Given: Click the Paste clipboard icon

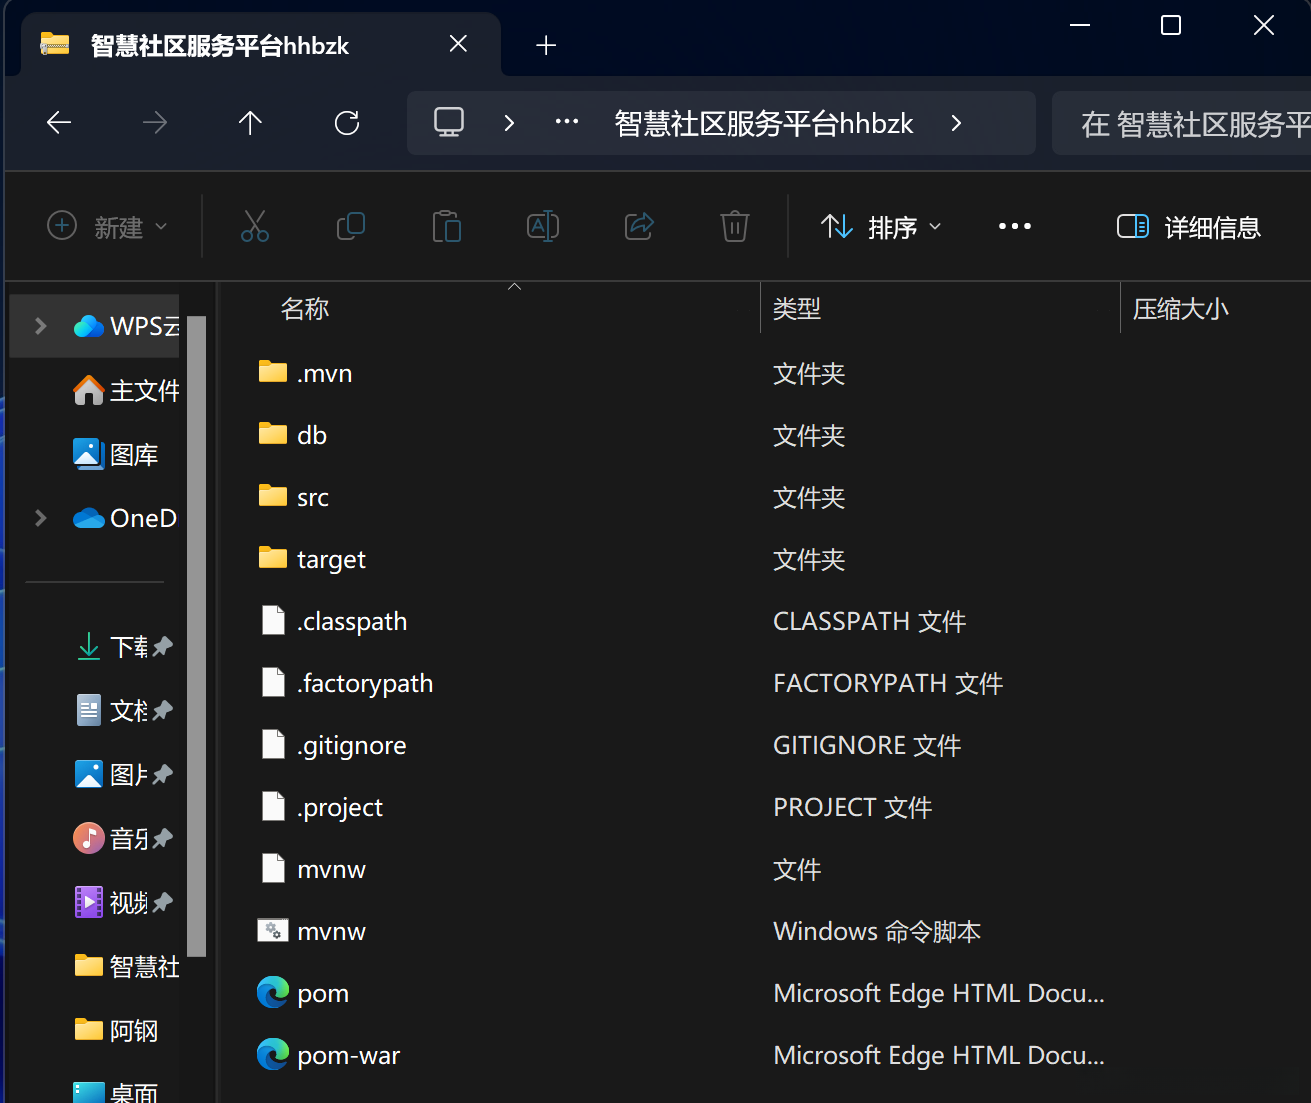Looking at the screenshot, I should [447, 227].
